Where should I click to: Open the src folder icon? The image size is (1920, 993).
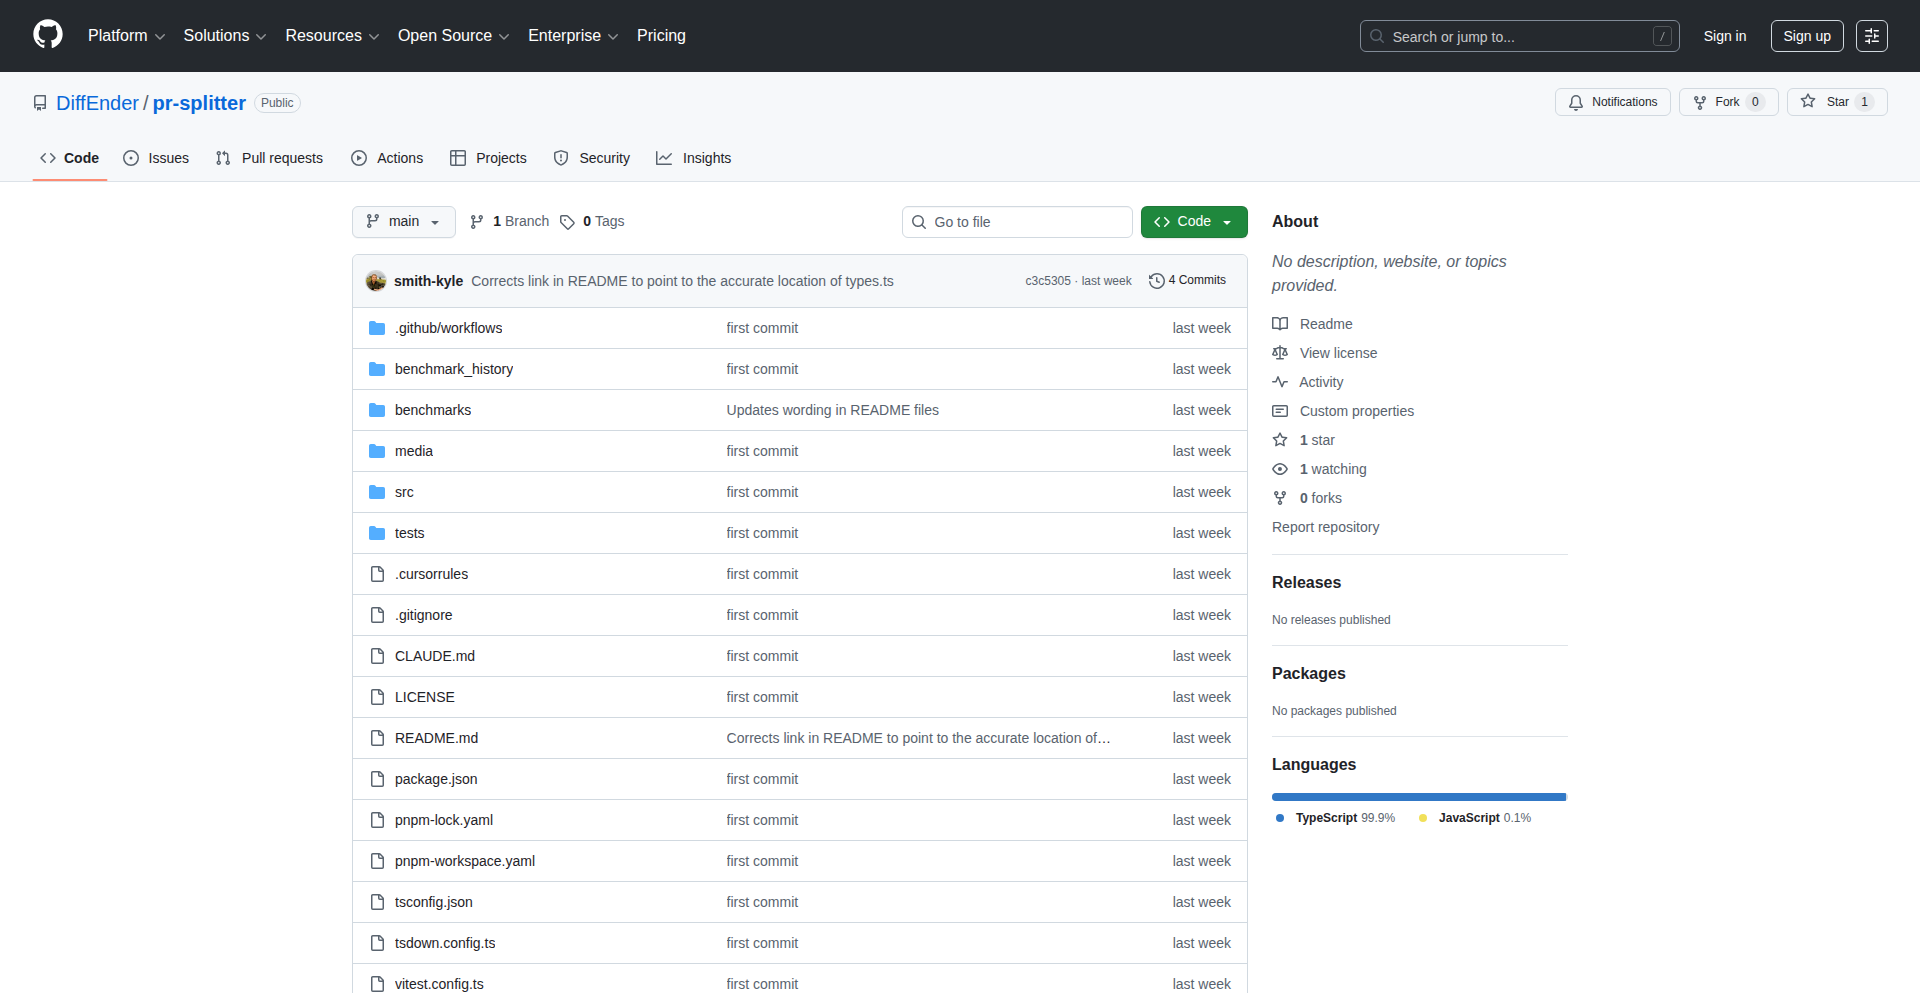coord(377,492)
